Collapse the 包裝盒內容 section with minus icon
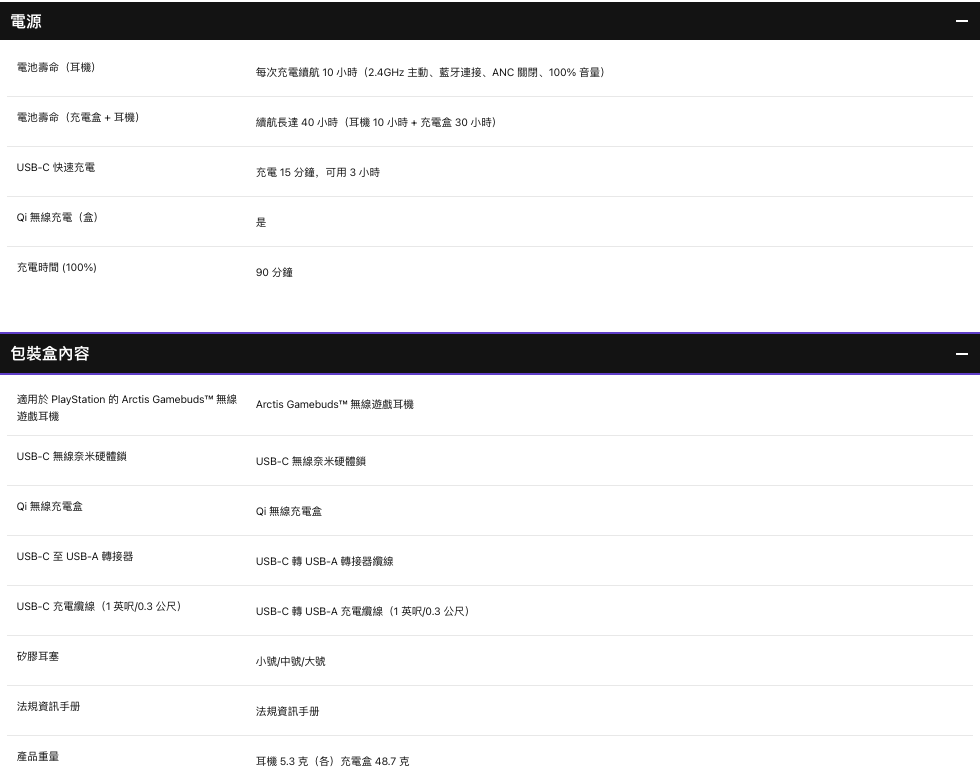This screenshot has width=980, height=775. point(961,354)
